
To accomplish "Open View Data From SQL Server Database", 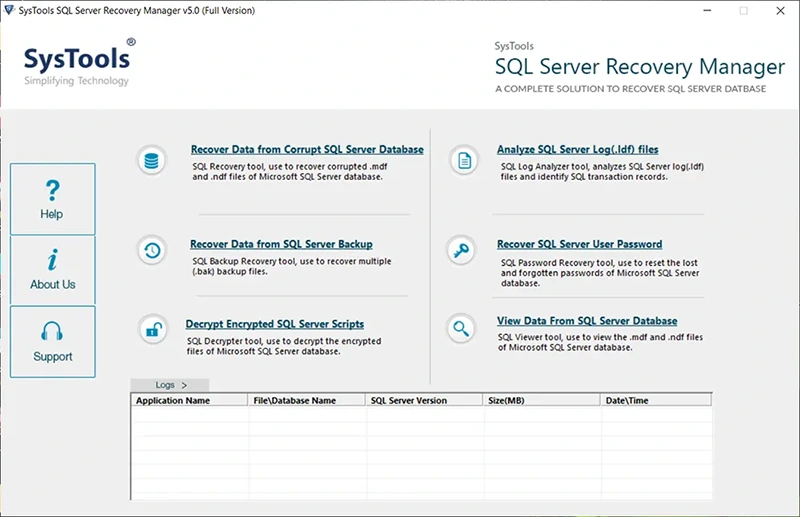I will tap(587, 321).
